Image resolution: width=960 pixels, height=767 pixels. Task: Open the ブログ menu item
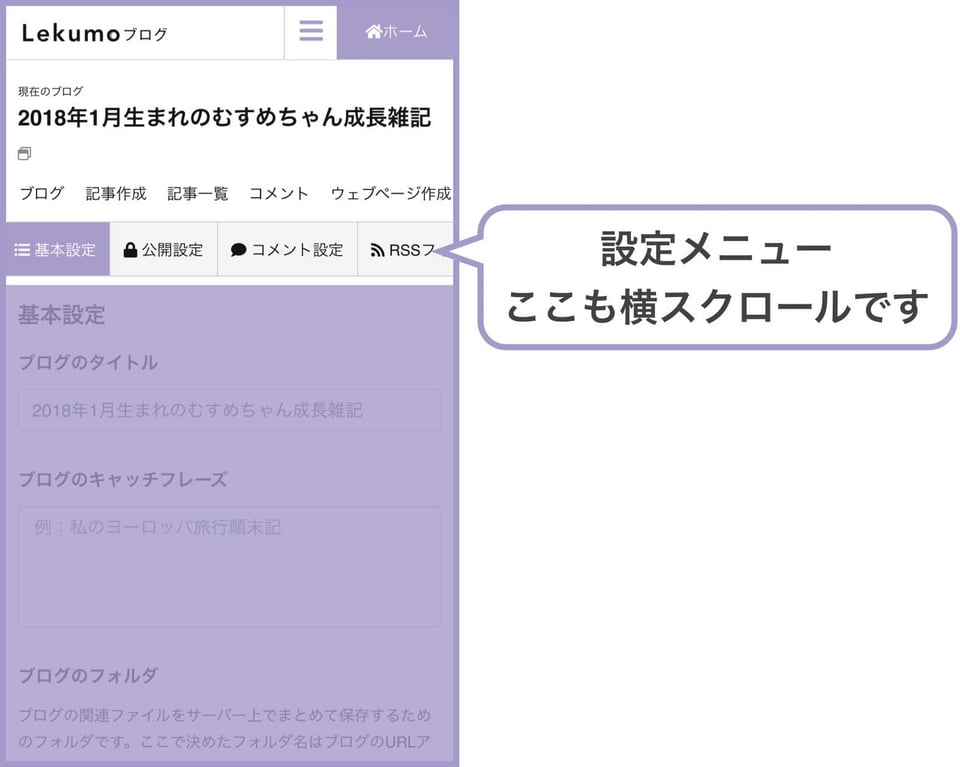tap(42, 193)
